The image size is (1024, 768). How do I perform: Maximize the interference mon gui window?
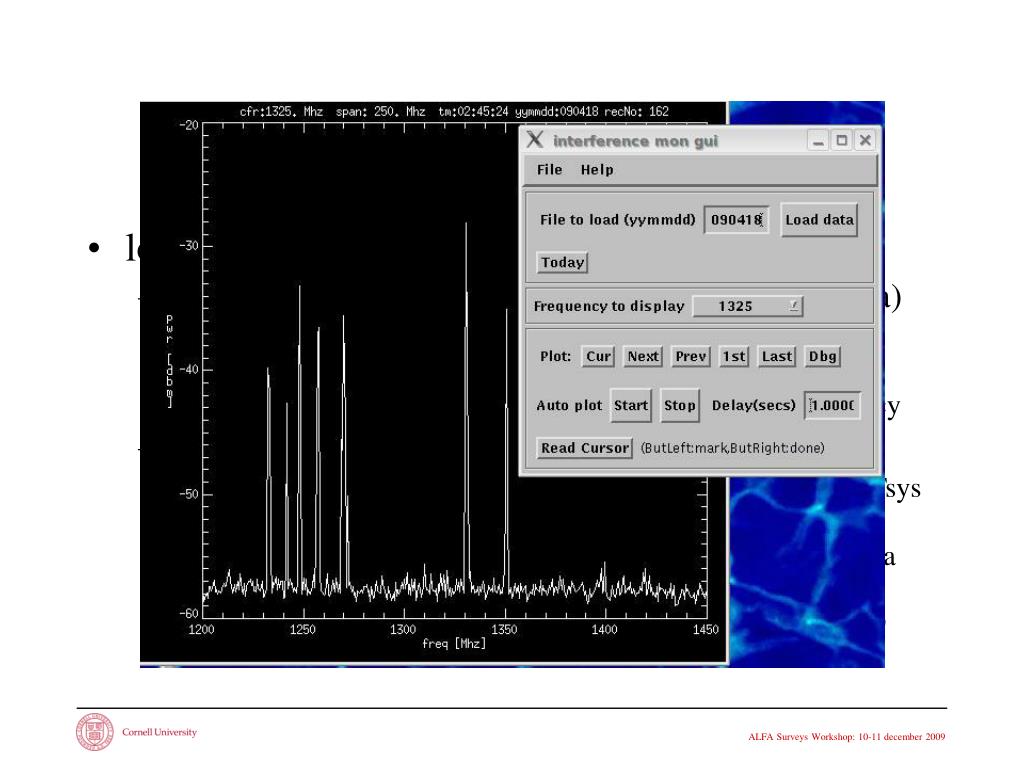pos(842,140)
